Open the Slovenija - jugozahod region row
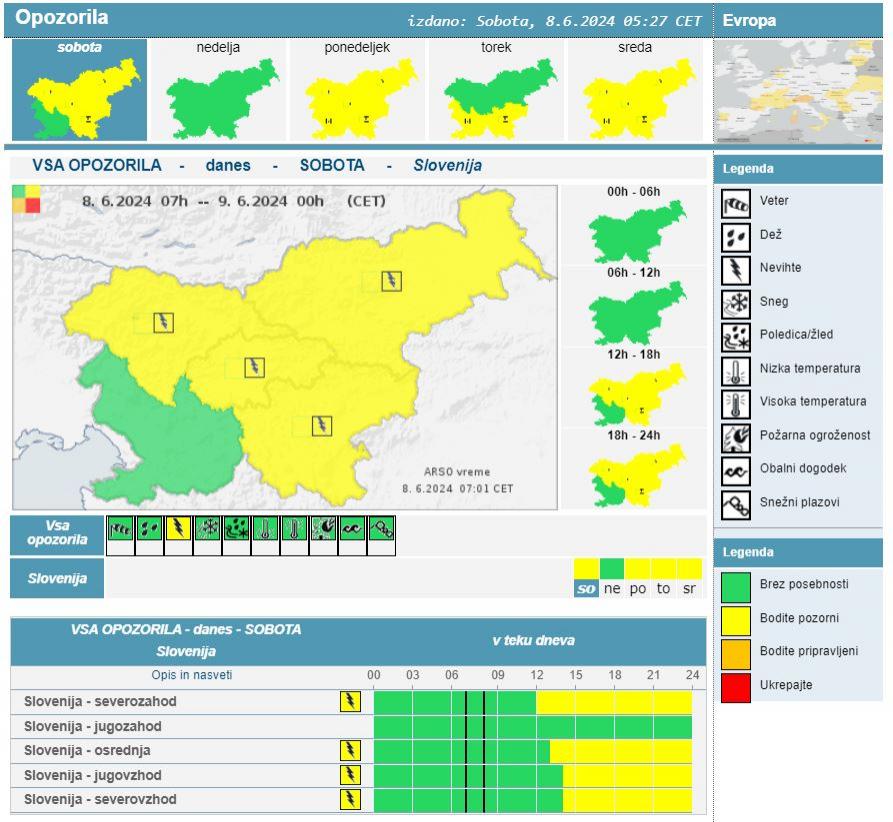This screenshot has width=893, height=822. (x=92, y=726)
